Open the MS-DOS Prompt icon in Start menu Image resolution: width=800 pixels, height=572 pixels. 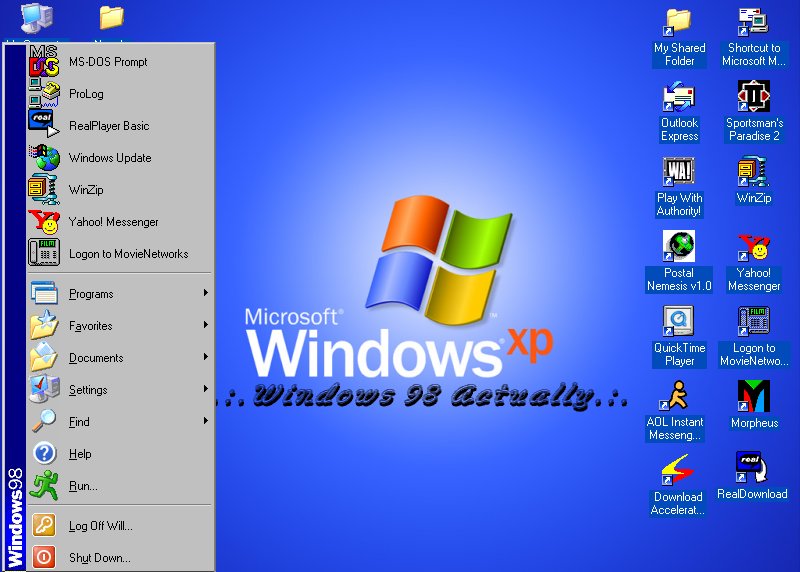tap(44, 61)
